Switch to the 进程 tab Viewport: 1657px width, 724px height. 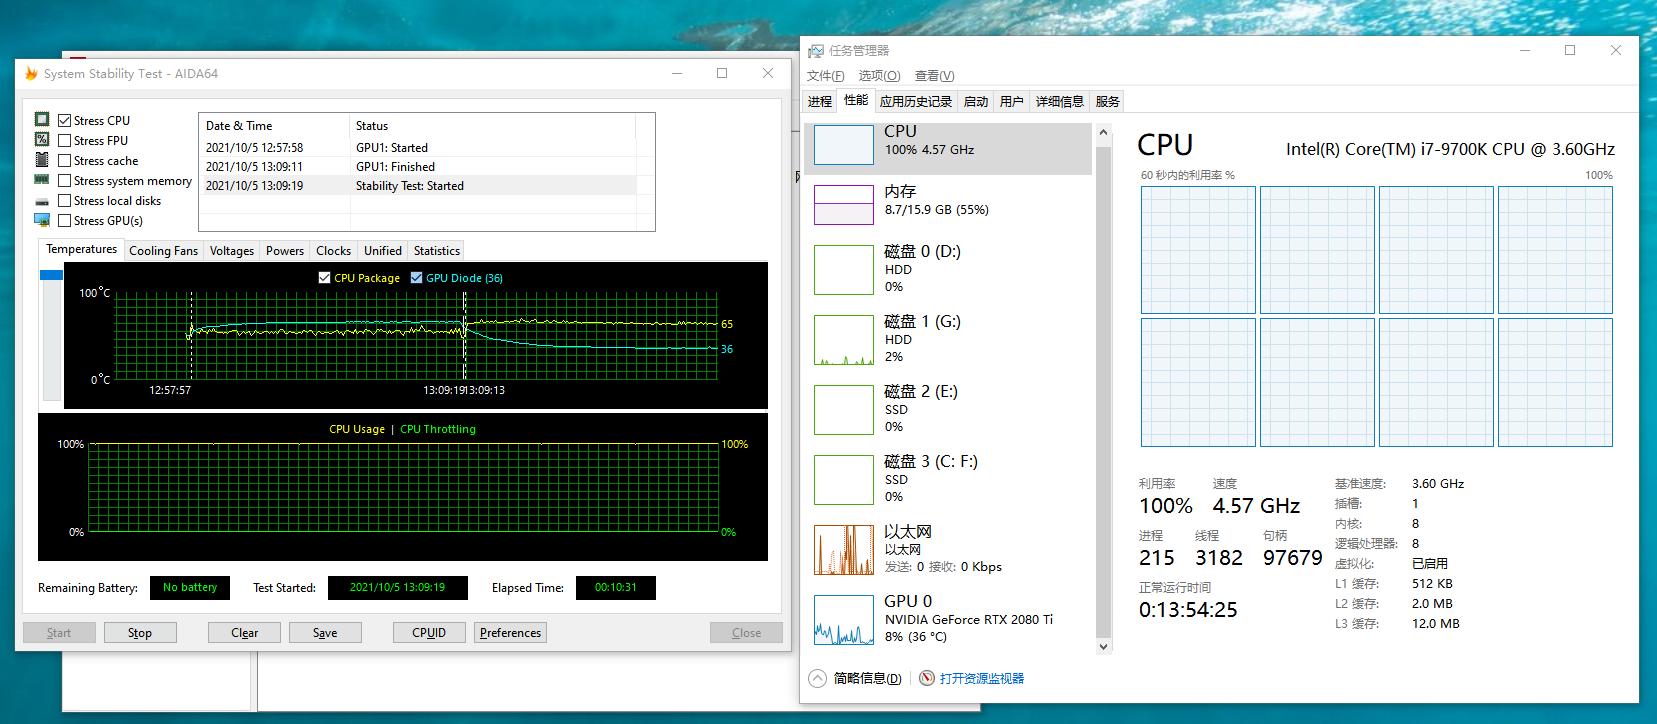coord(820,101)
